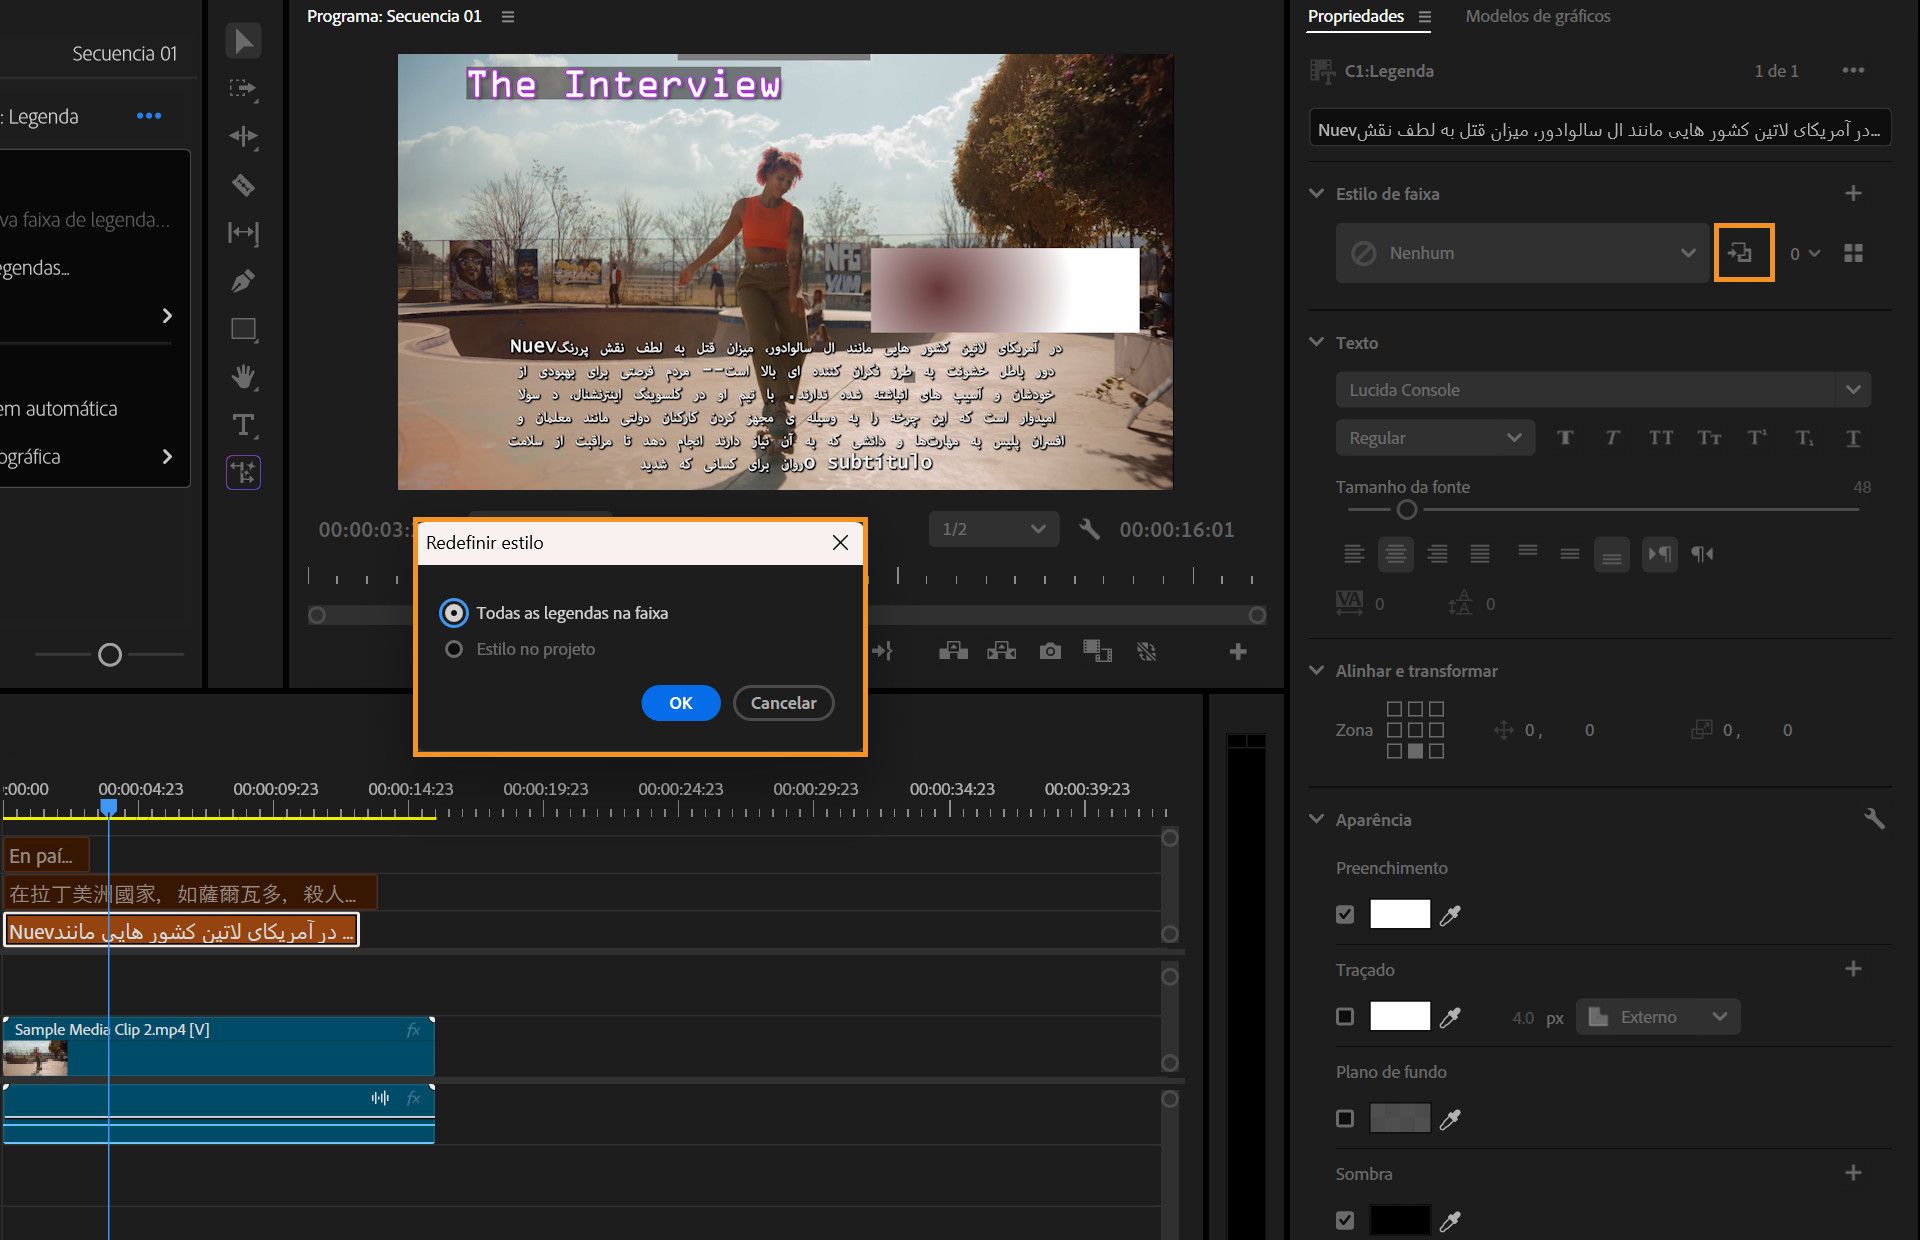Select the Razor tool in toolbar

[x=243, y=185]
